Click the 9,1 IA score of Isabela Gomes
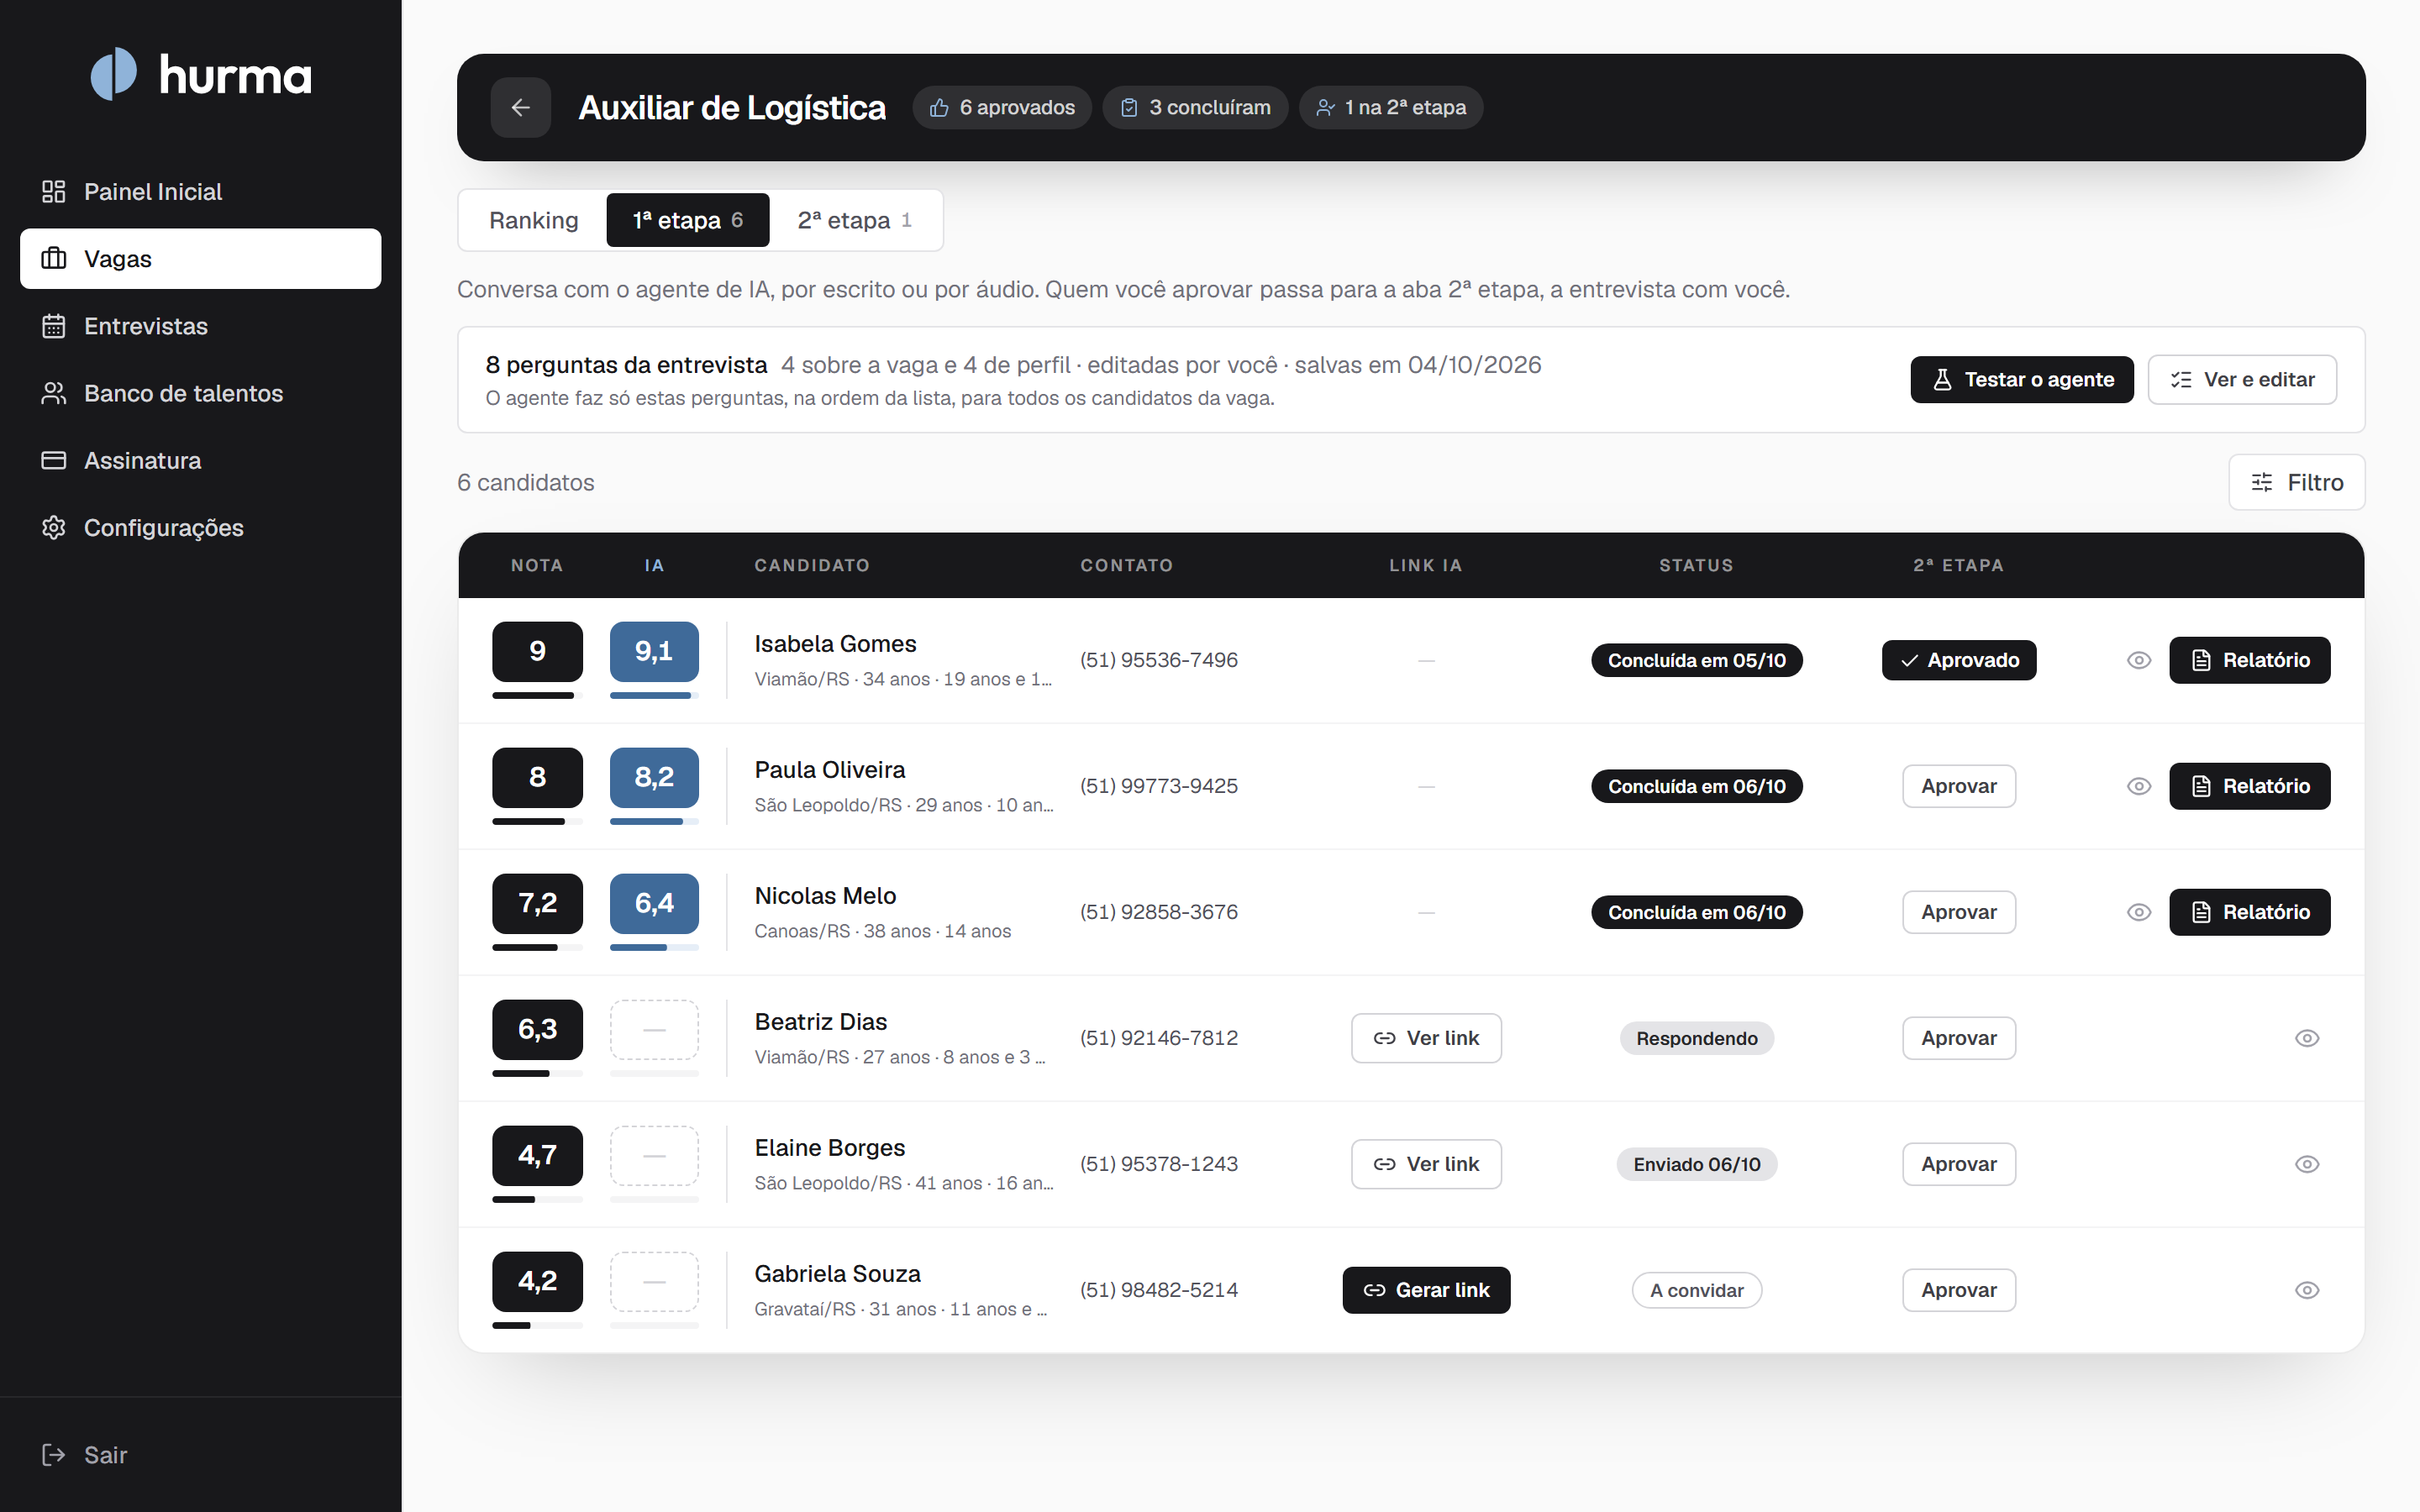Viewport: 2420px width, 1512px height. [654, 652]
